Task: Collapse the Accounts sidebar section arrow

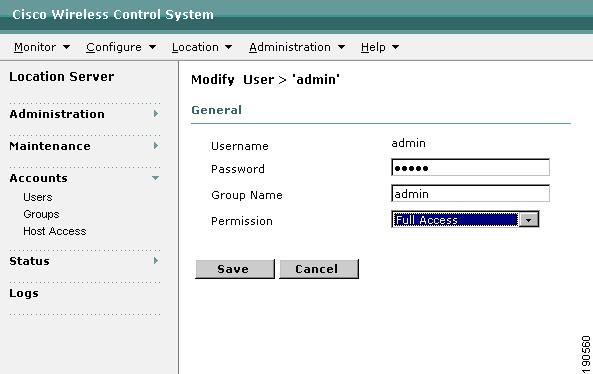Action: click(x=155, y=178)
